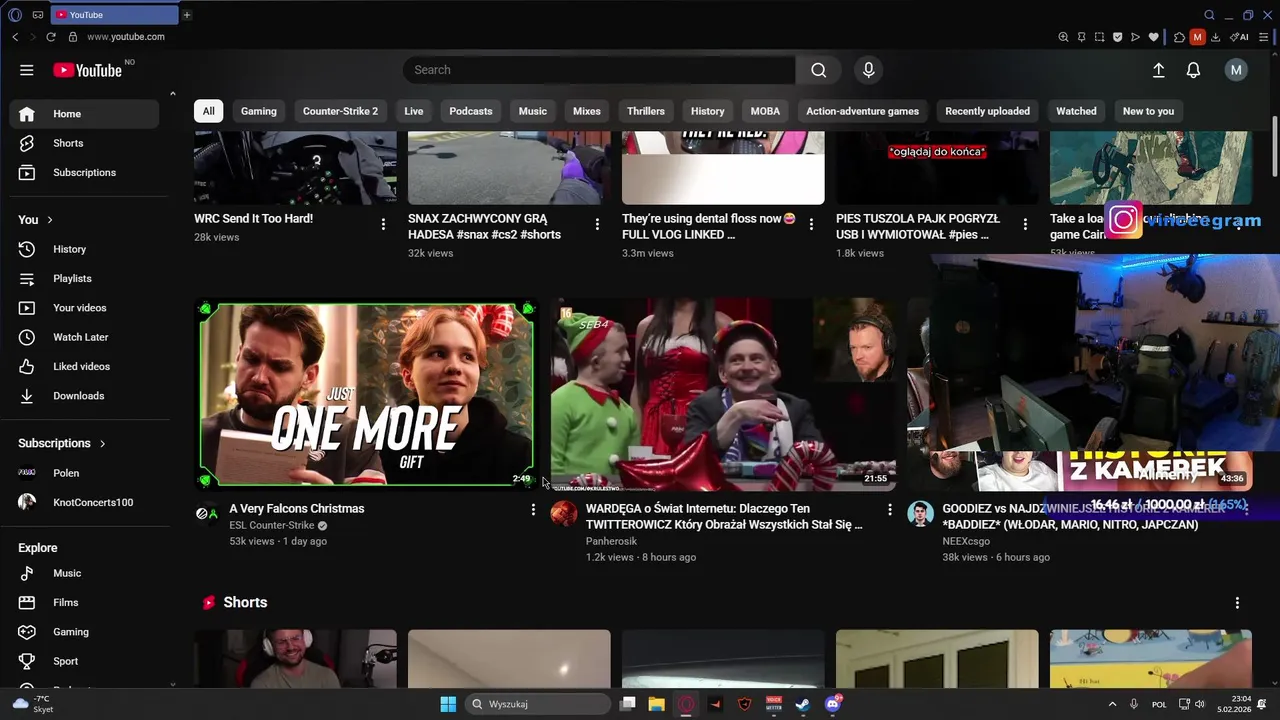Click the browser address bar URL
Image resolution: width=1280 pixels, height=720 pixels.
[x=126, y=37]
